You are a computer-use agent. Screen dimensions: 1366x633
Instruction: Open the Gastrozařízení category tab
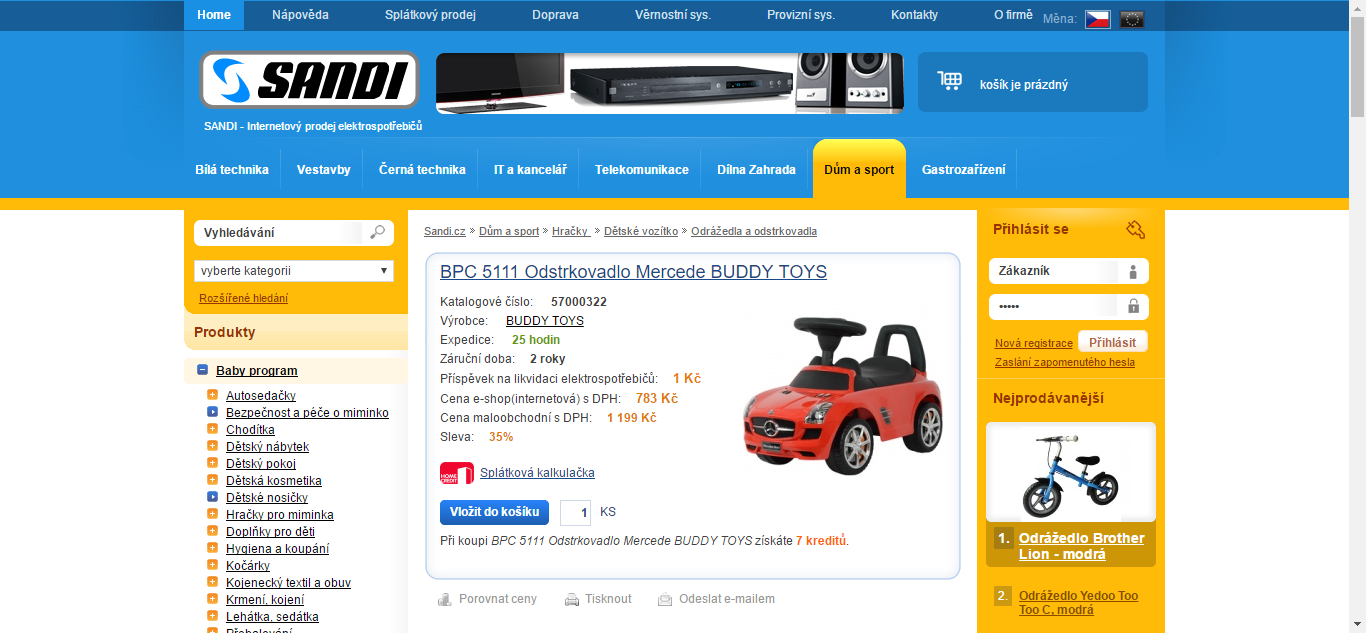tap(964, 170)
